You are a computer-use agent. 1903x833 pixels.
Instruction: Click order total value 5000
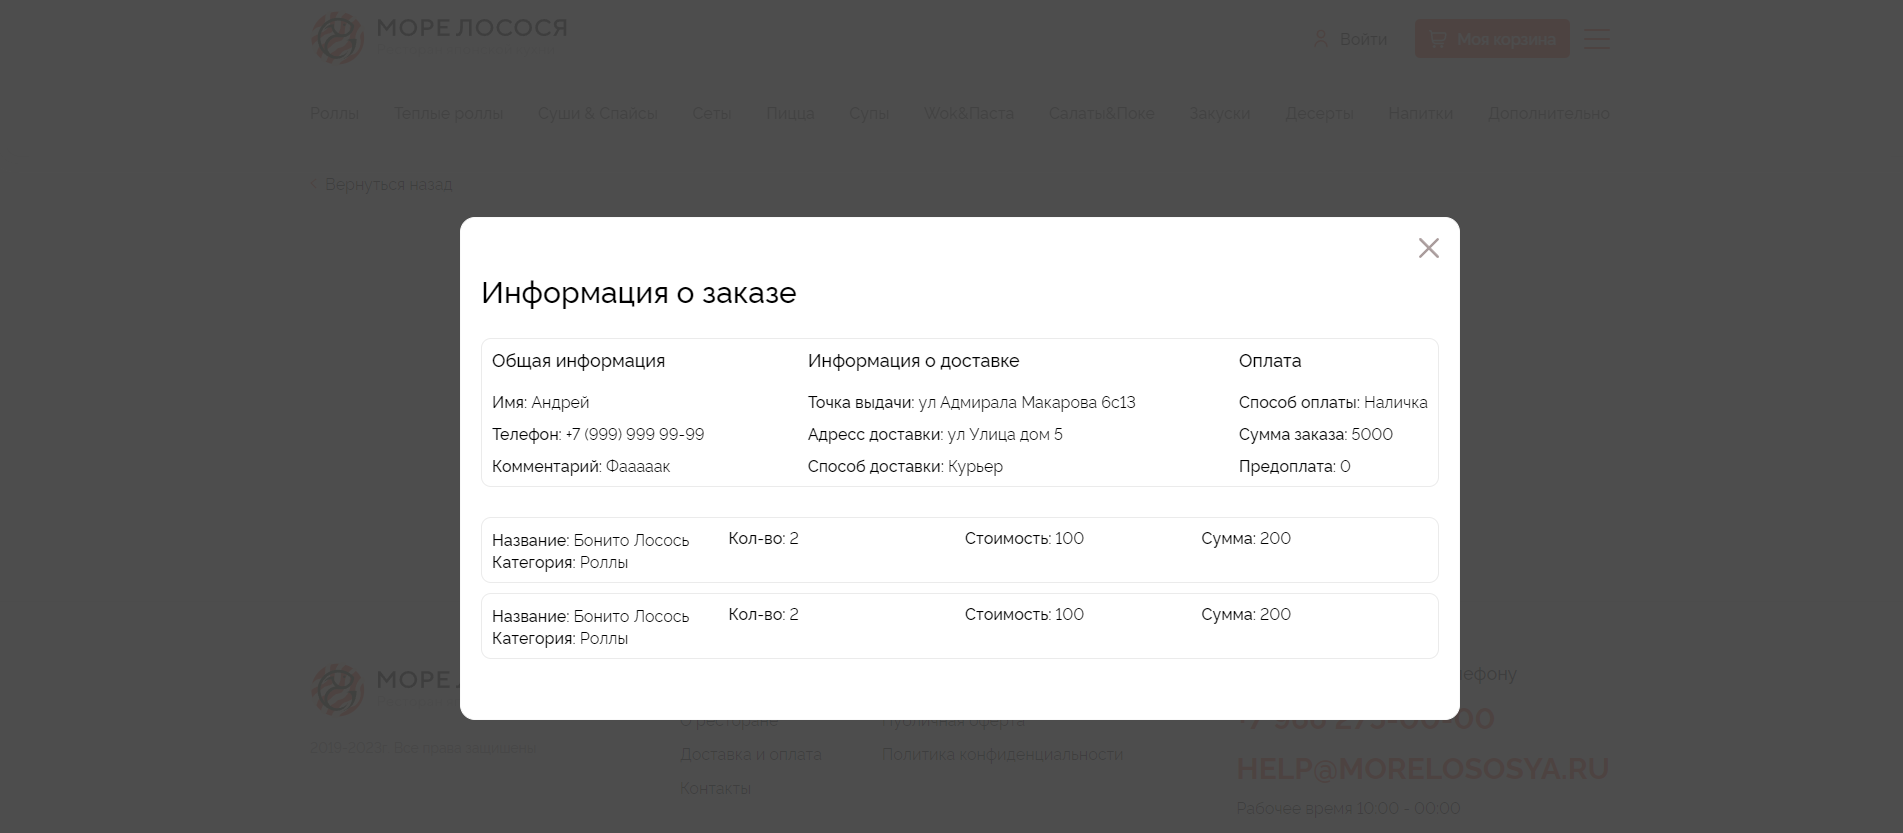pos(1372,434)
